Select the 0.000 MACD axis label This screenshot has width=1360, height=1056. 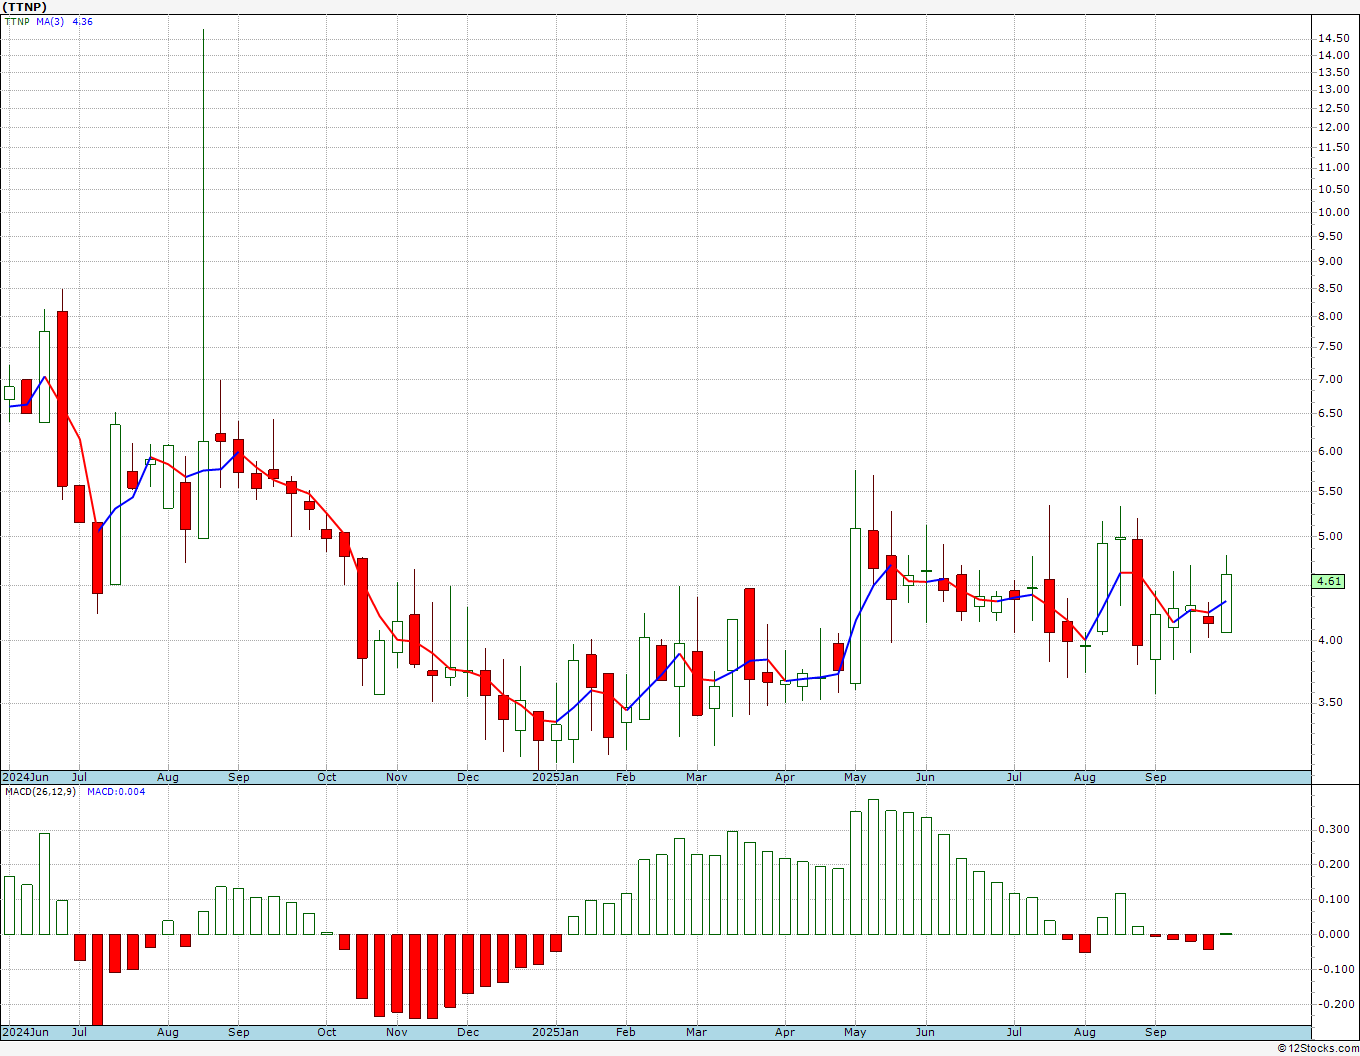pos(1333,934)
